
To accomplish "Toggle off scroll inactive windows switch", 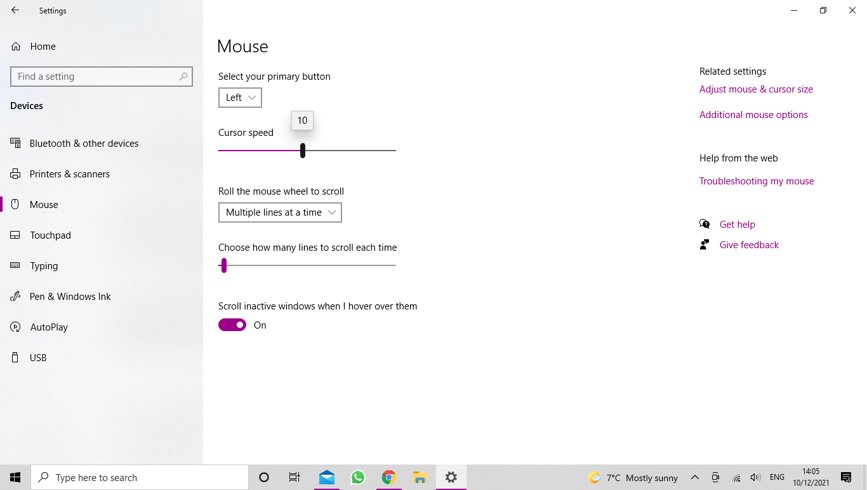I will tap(232, 325).
